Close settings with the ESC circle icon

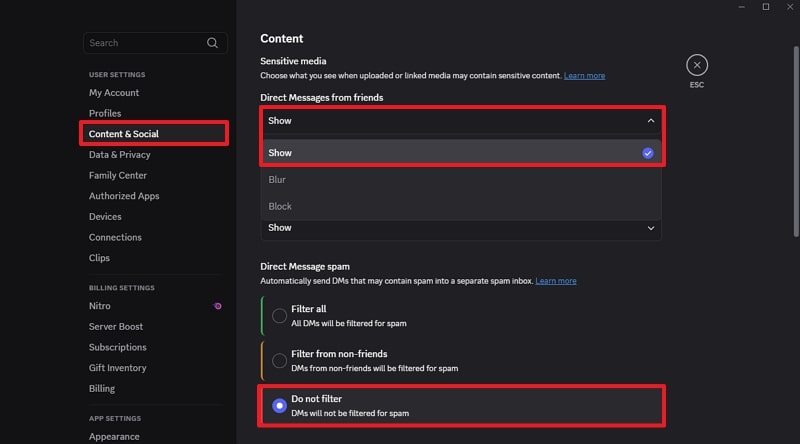(x=696, y=65)
